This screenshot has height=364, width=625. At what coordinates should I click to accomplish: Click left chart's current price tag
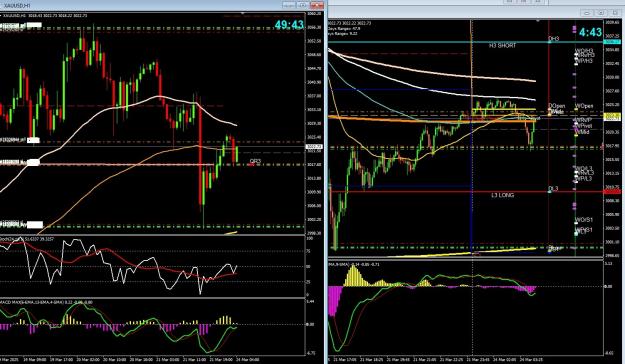[314, 147]
